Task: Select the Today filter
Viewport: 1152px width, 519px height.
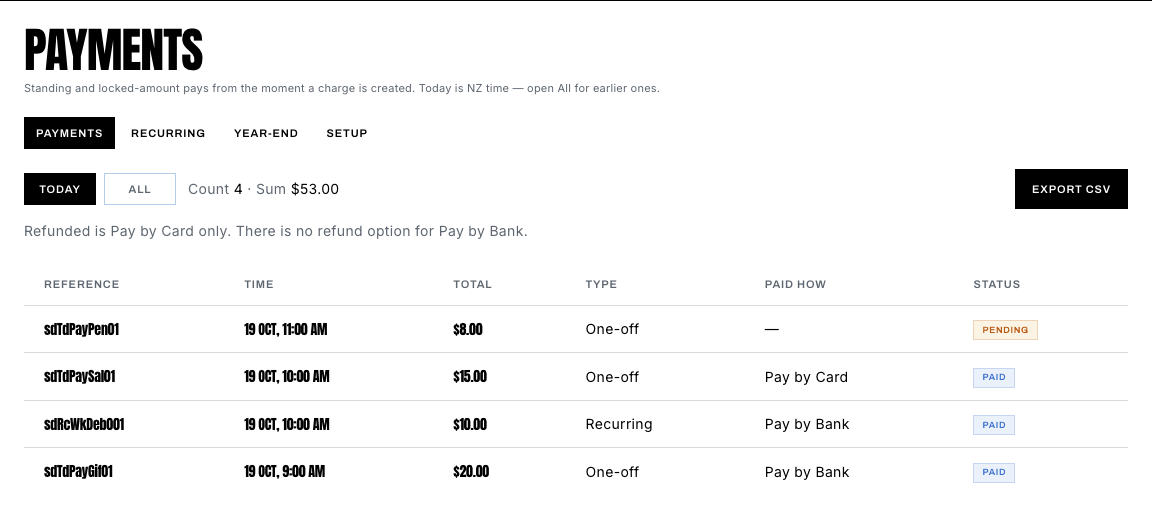Action: pyautogui.click(x=60, y=189)
